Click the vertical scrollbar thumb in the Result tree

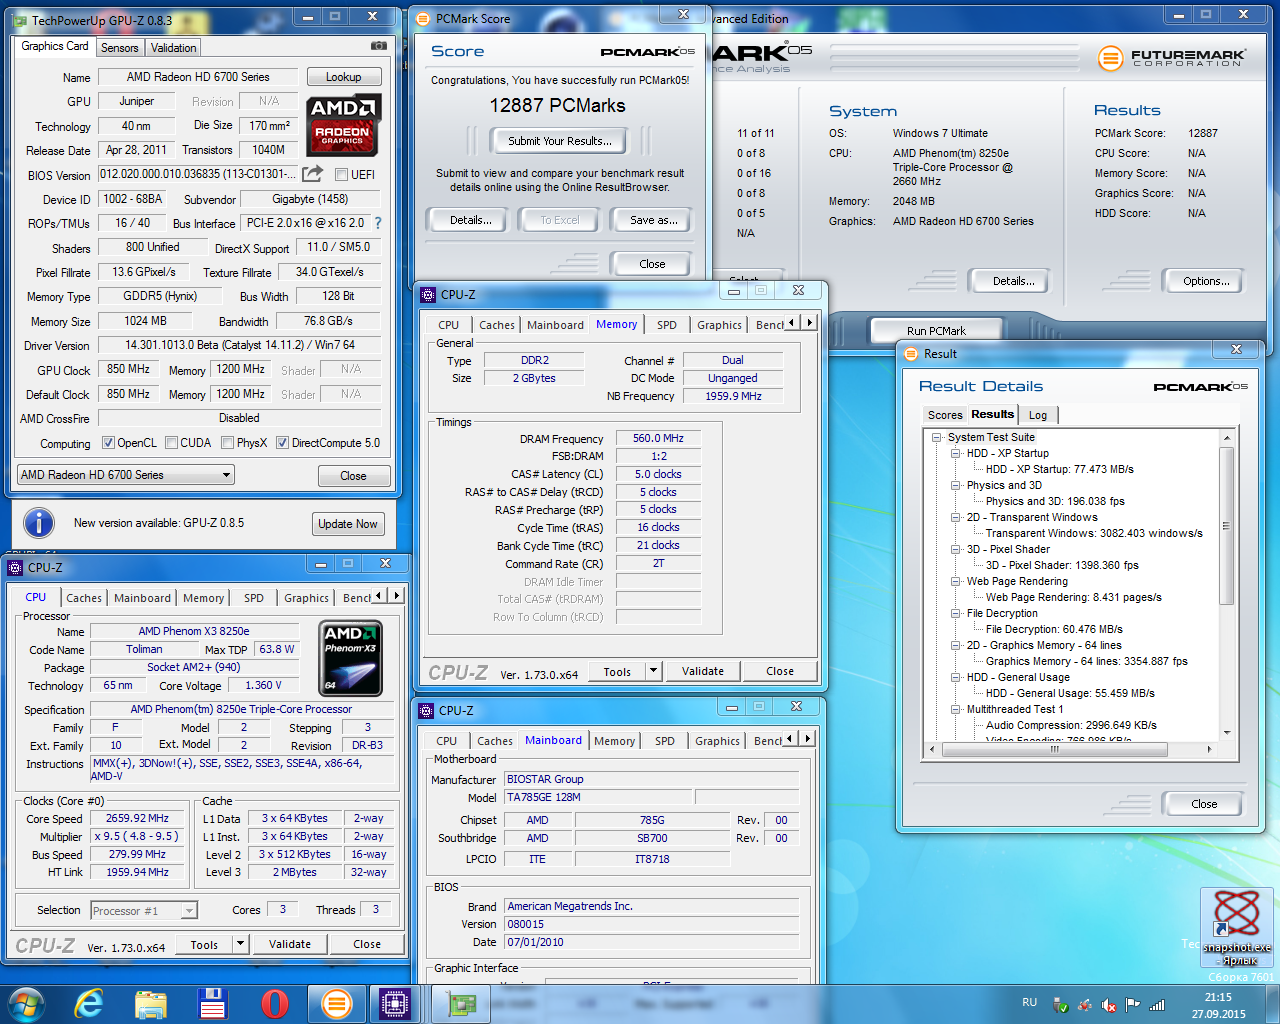pos(1226,526)
